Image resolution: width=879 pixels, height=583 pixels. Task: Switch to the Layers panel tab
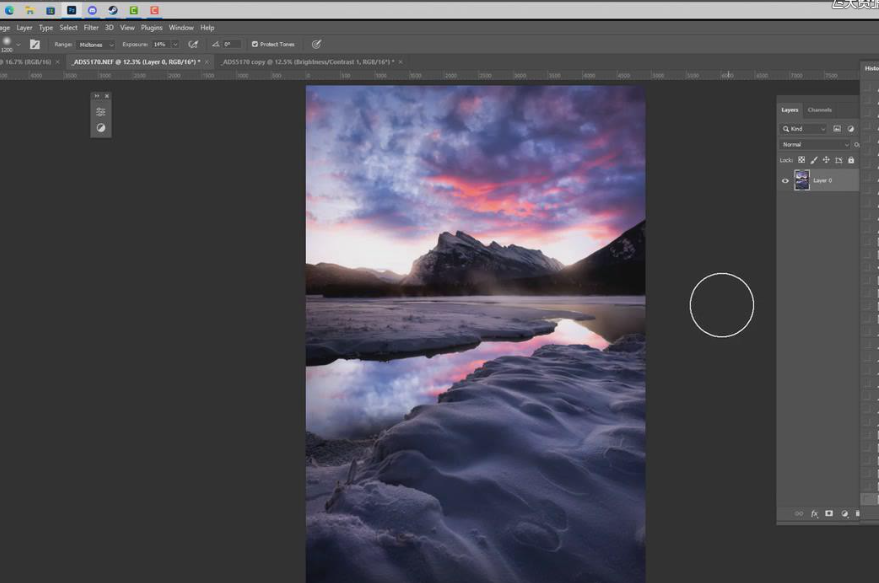(789, 110)
